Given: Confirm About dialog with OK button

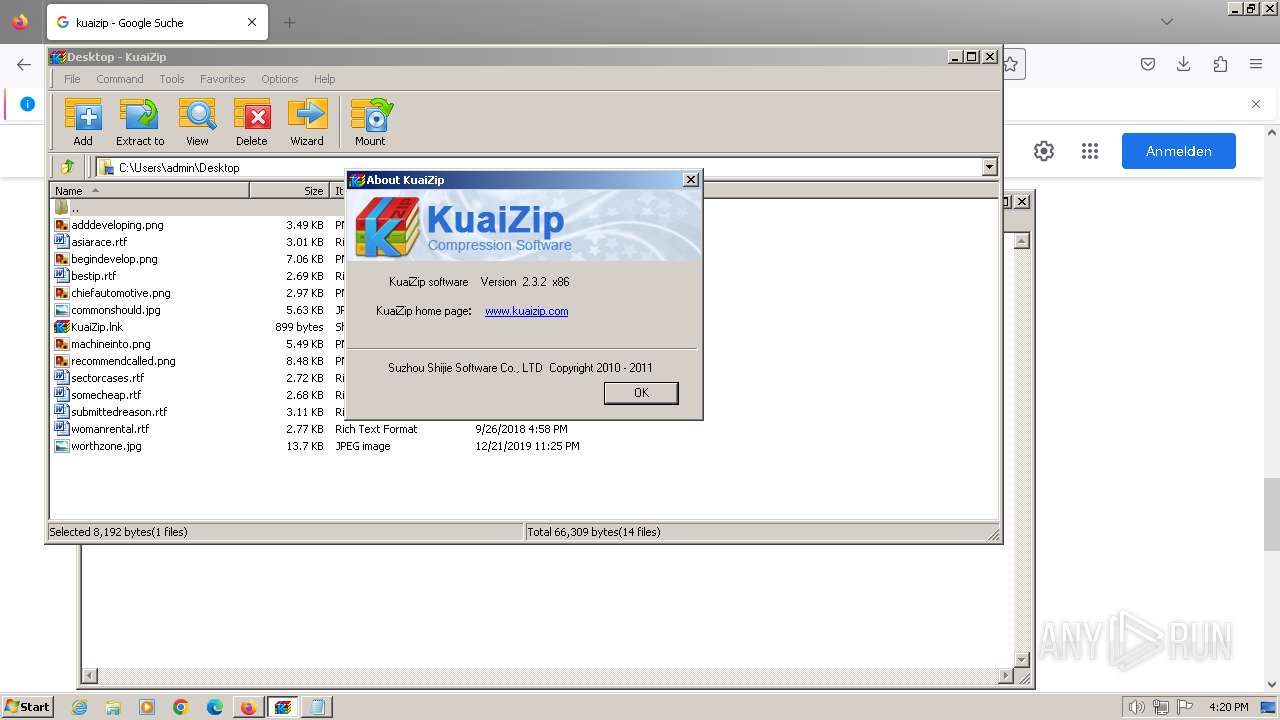Looking at the screenshot, I should tap(641, 393).
